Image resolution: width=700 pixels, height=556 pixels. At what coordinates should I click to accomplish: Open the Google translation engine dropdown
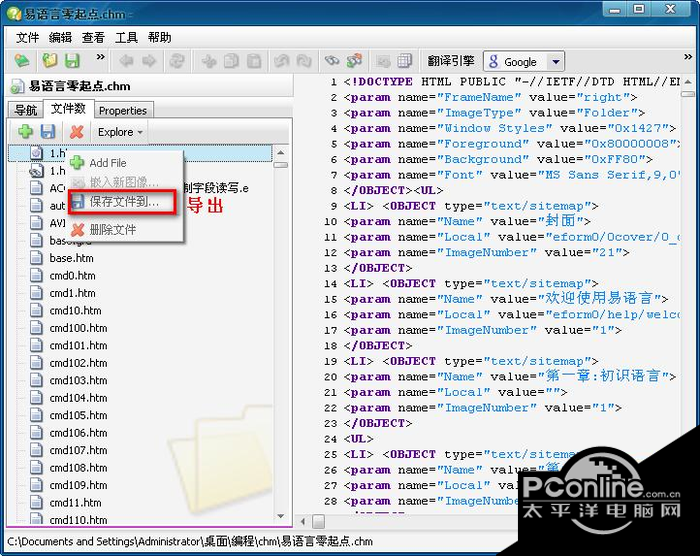[556, 62]
